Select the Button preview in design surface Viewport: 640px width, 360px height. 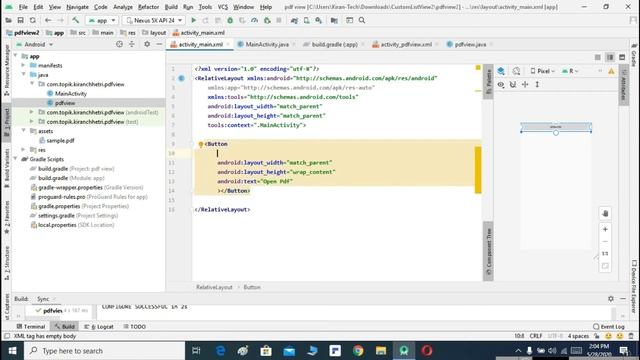point(556,127)
